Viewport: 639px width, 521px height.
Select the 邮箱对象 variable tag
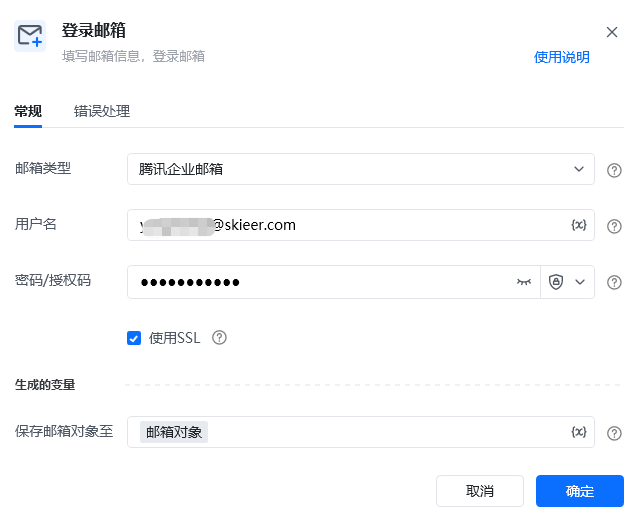coord(174,432)
